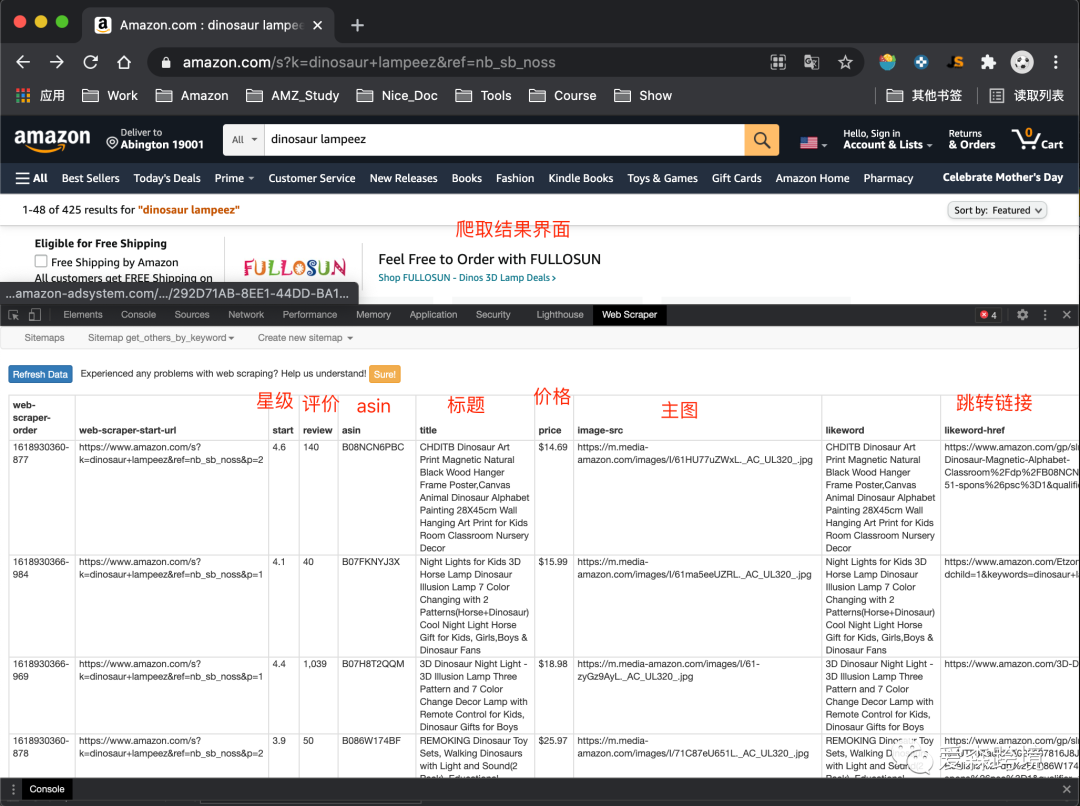Click the browser forward arrow
The width and height of the screenshot is (1080, 806).
pos(56,62)
